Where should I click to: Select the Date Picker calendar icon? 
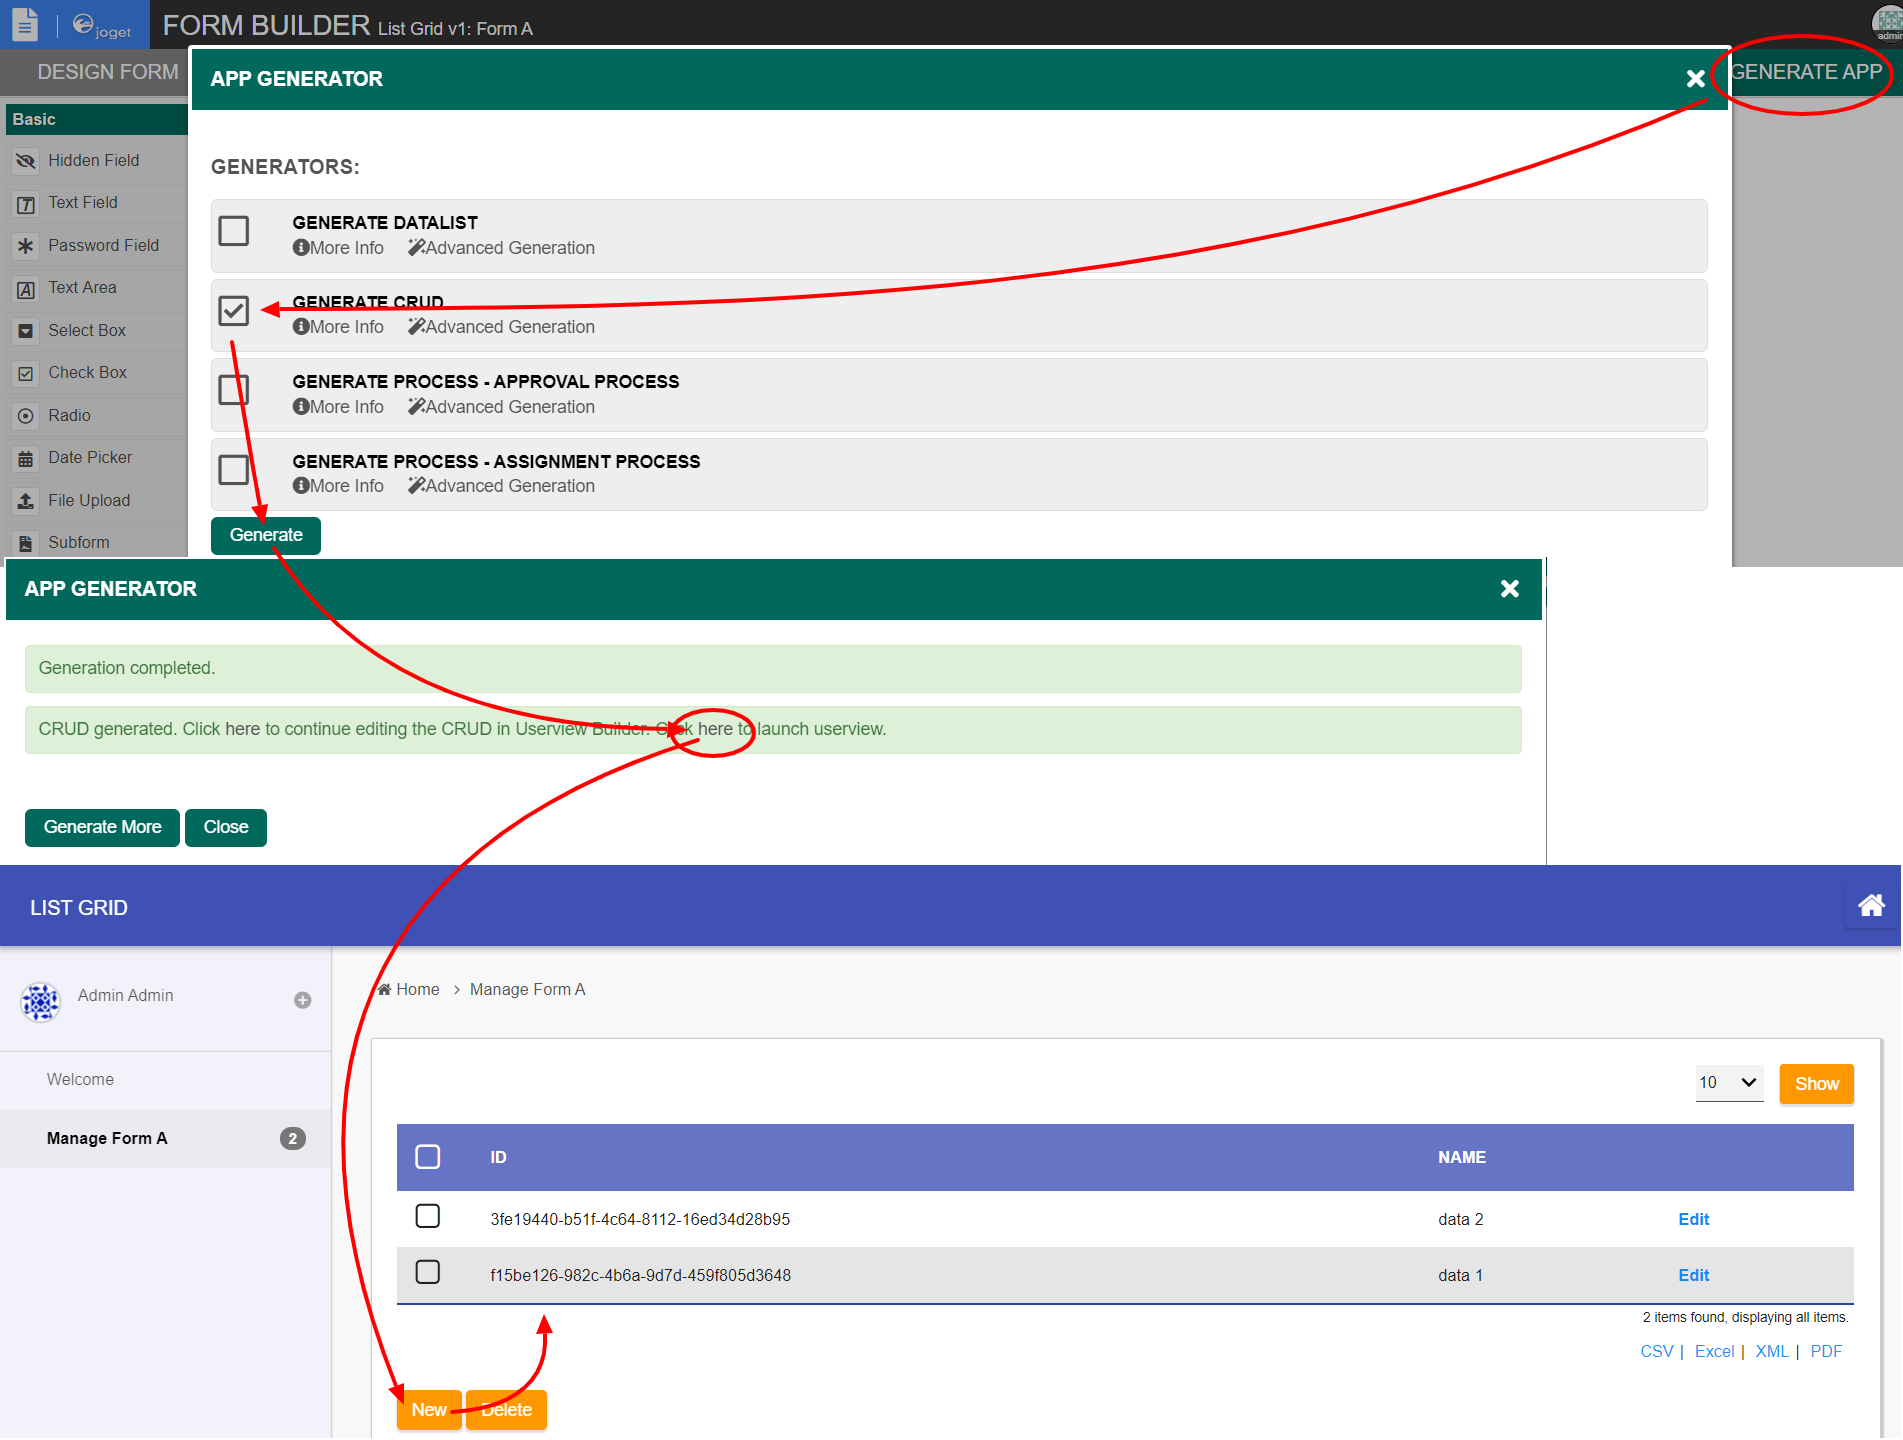tap(26, 459)
